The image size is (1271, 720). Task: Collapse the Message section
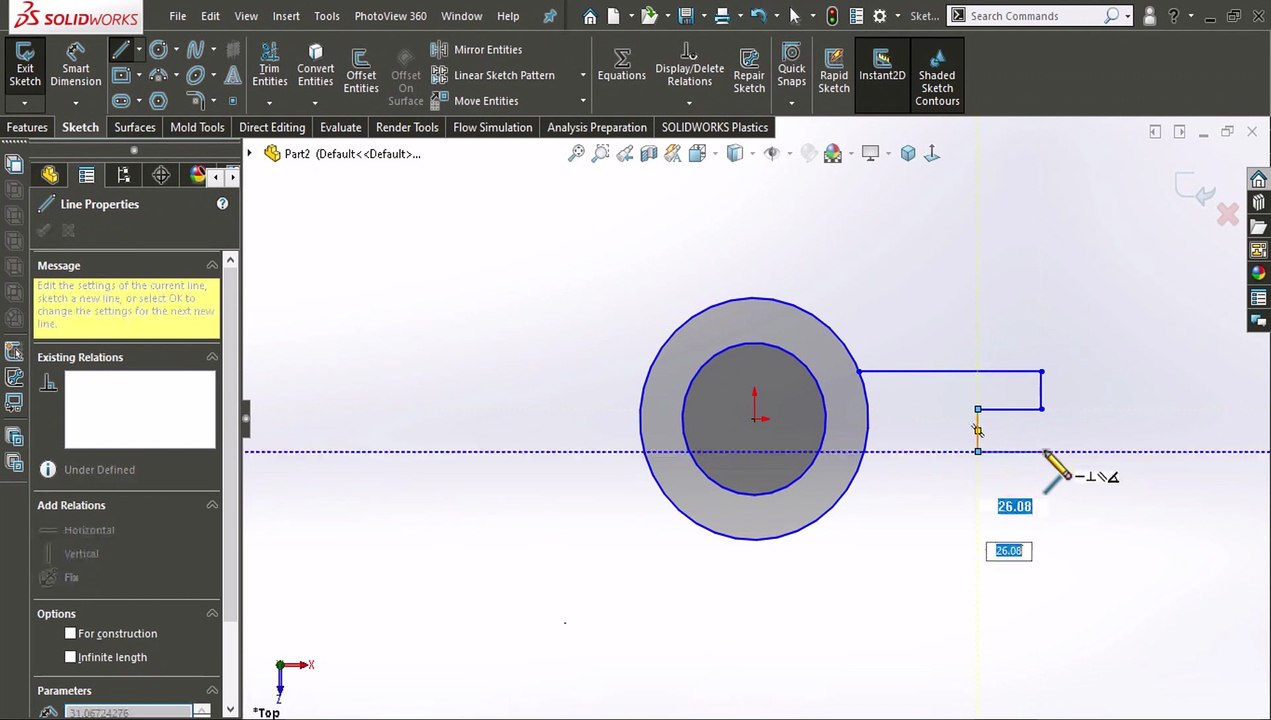click(212, 265)
